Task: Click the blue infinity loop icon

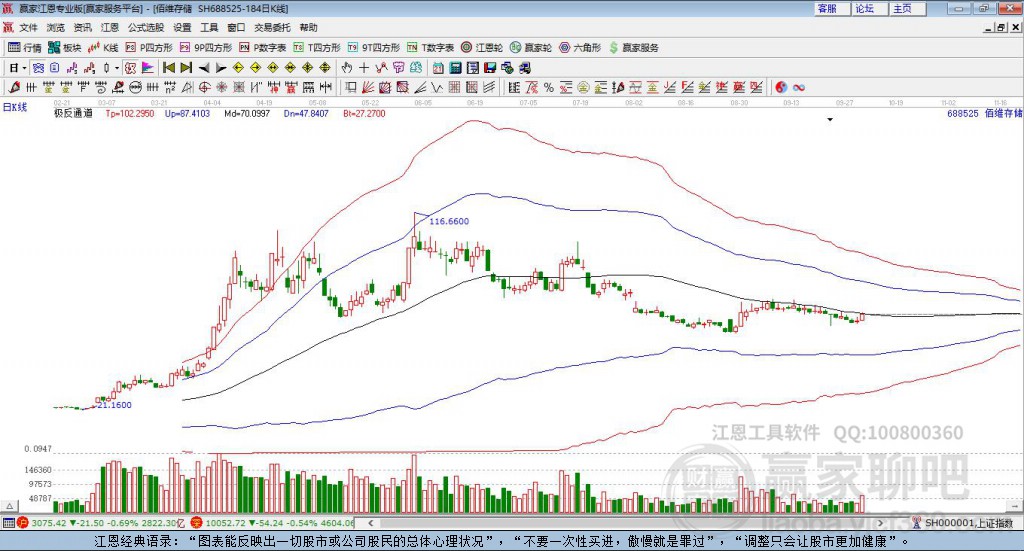Action: pos(799,87)
